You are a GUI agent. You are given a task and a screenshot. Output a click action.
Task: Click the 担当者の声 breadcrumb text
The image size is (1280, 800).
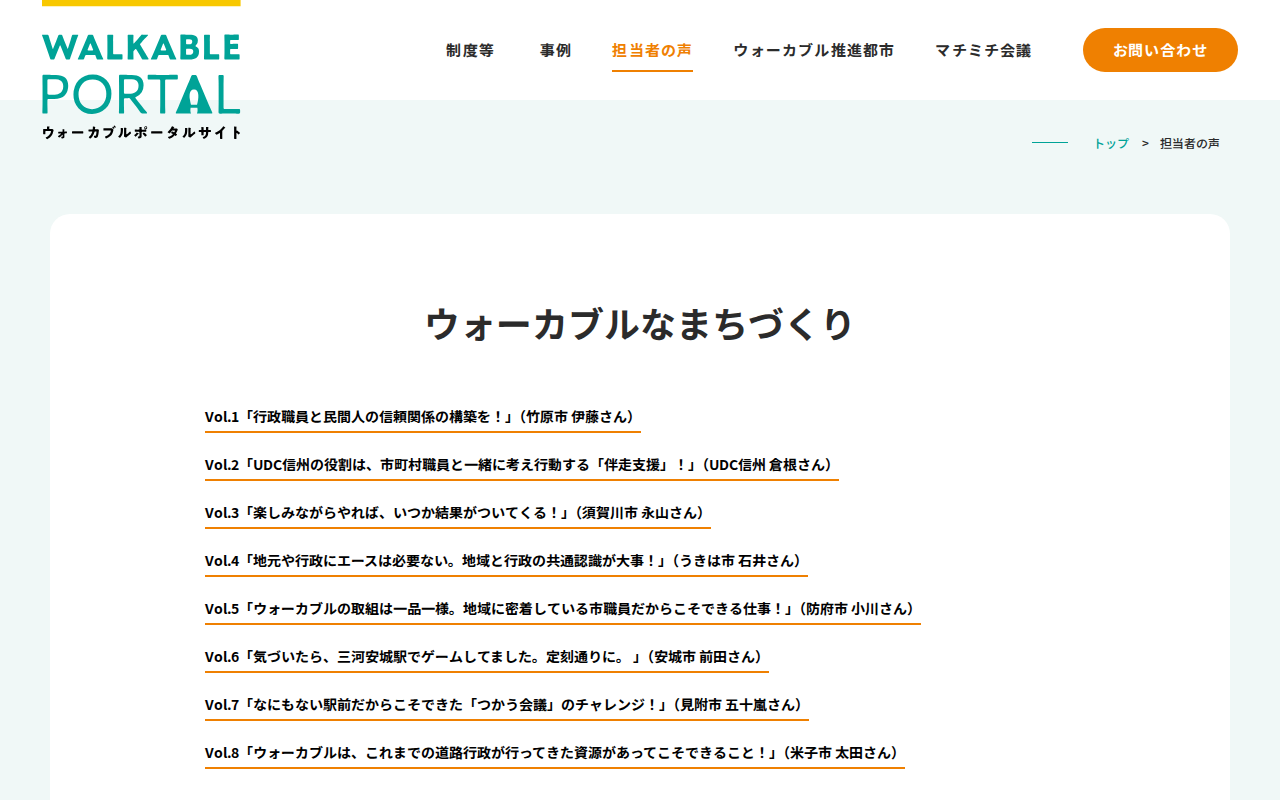tap(1190, 144)
